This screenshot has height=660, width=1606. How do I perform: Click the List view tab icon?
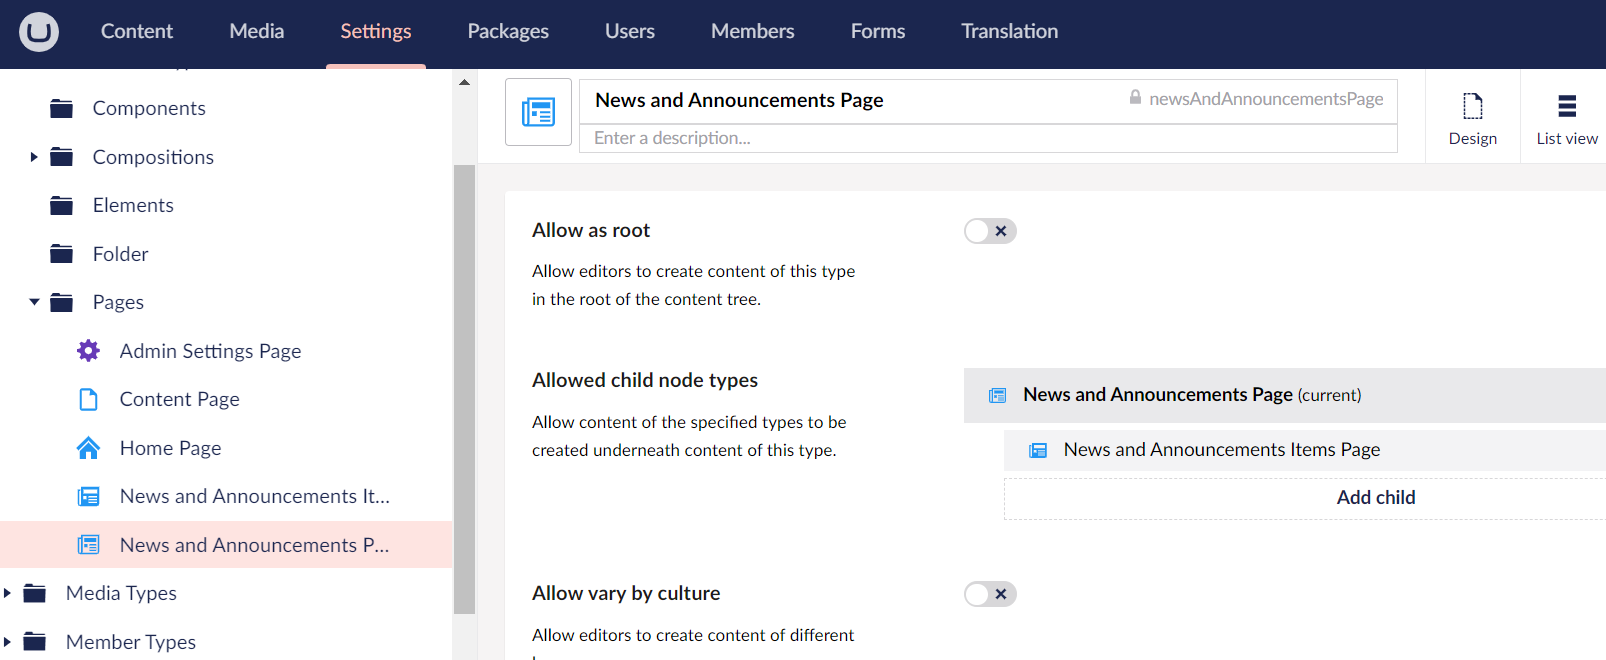tap(1567, 105)
